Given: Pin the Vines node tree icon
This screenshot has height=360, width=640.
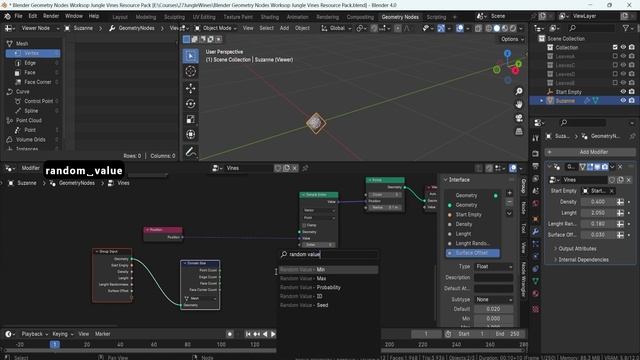Looking at the screenshot, I should [x=305, y=168].
